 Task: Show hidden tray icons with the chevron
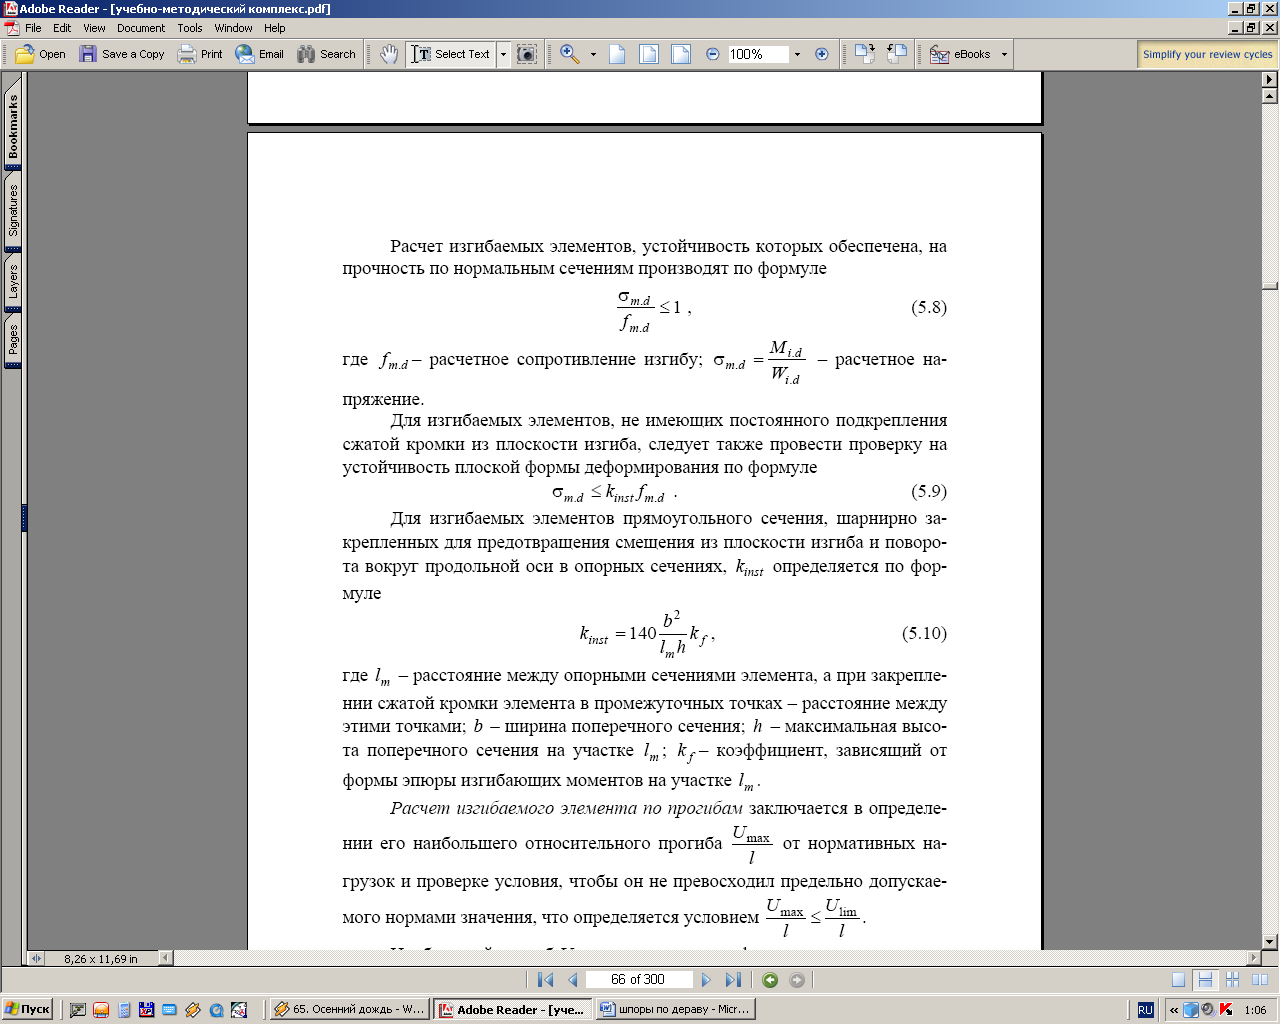(x=1174, y=1010)
